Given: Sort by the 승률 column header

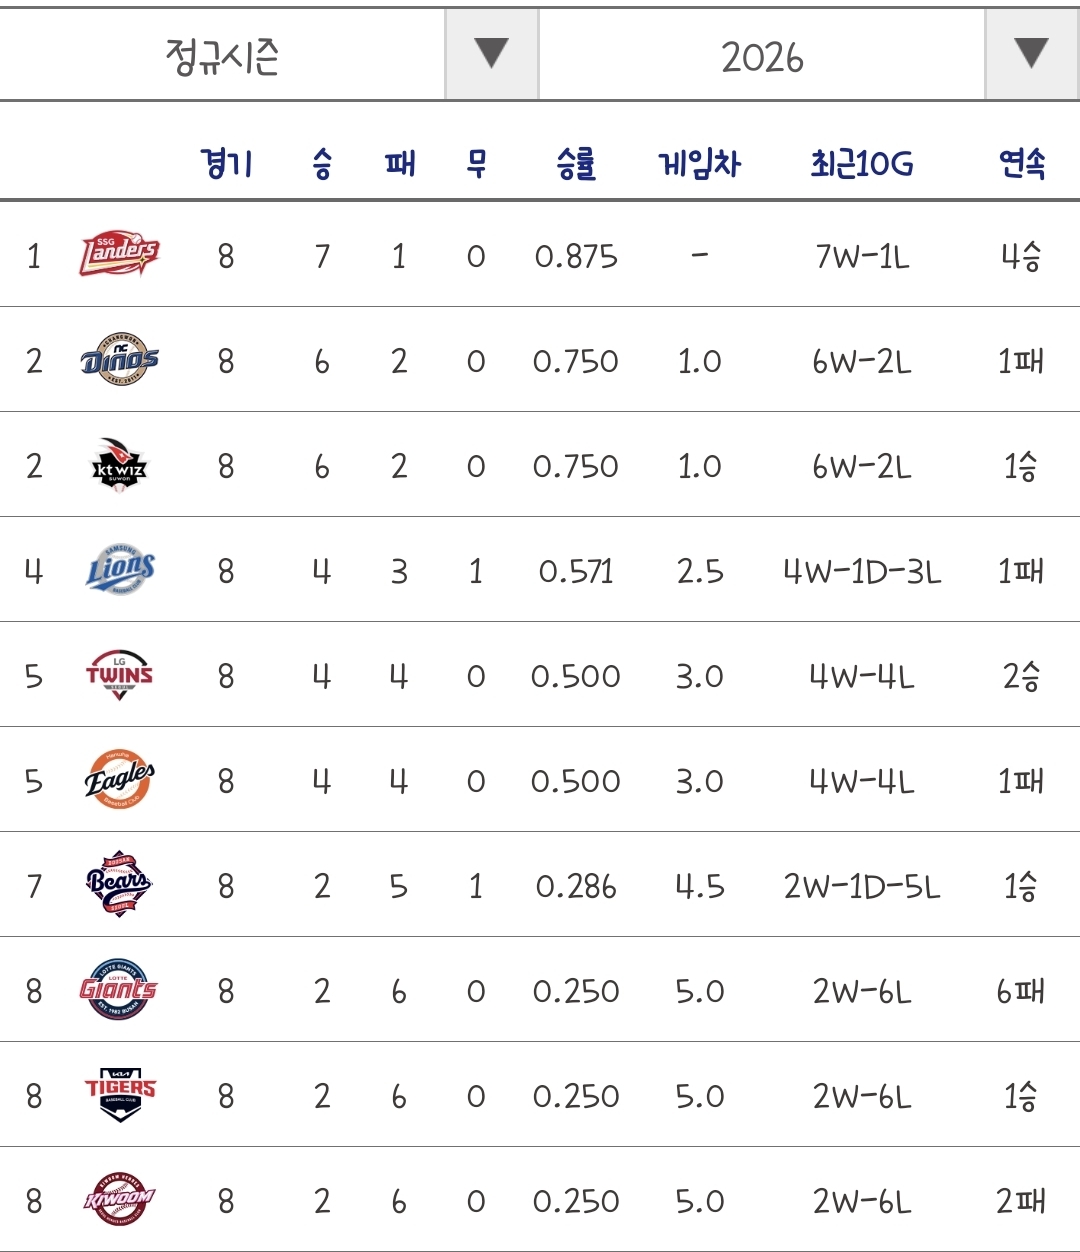Looking at the screenshot, I should [x=576, y=163].
